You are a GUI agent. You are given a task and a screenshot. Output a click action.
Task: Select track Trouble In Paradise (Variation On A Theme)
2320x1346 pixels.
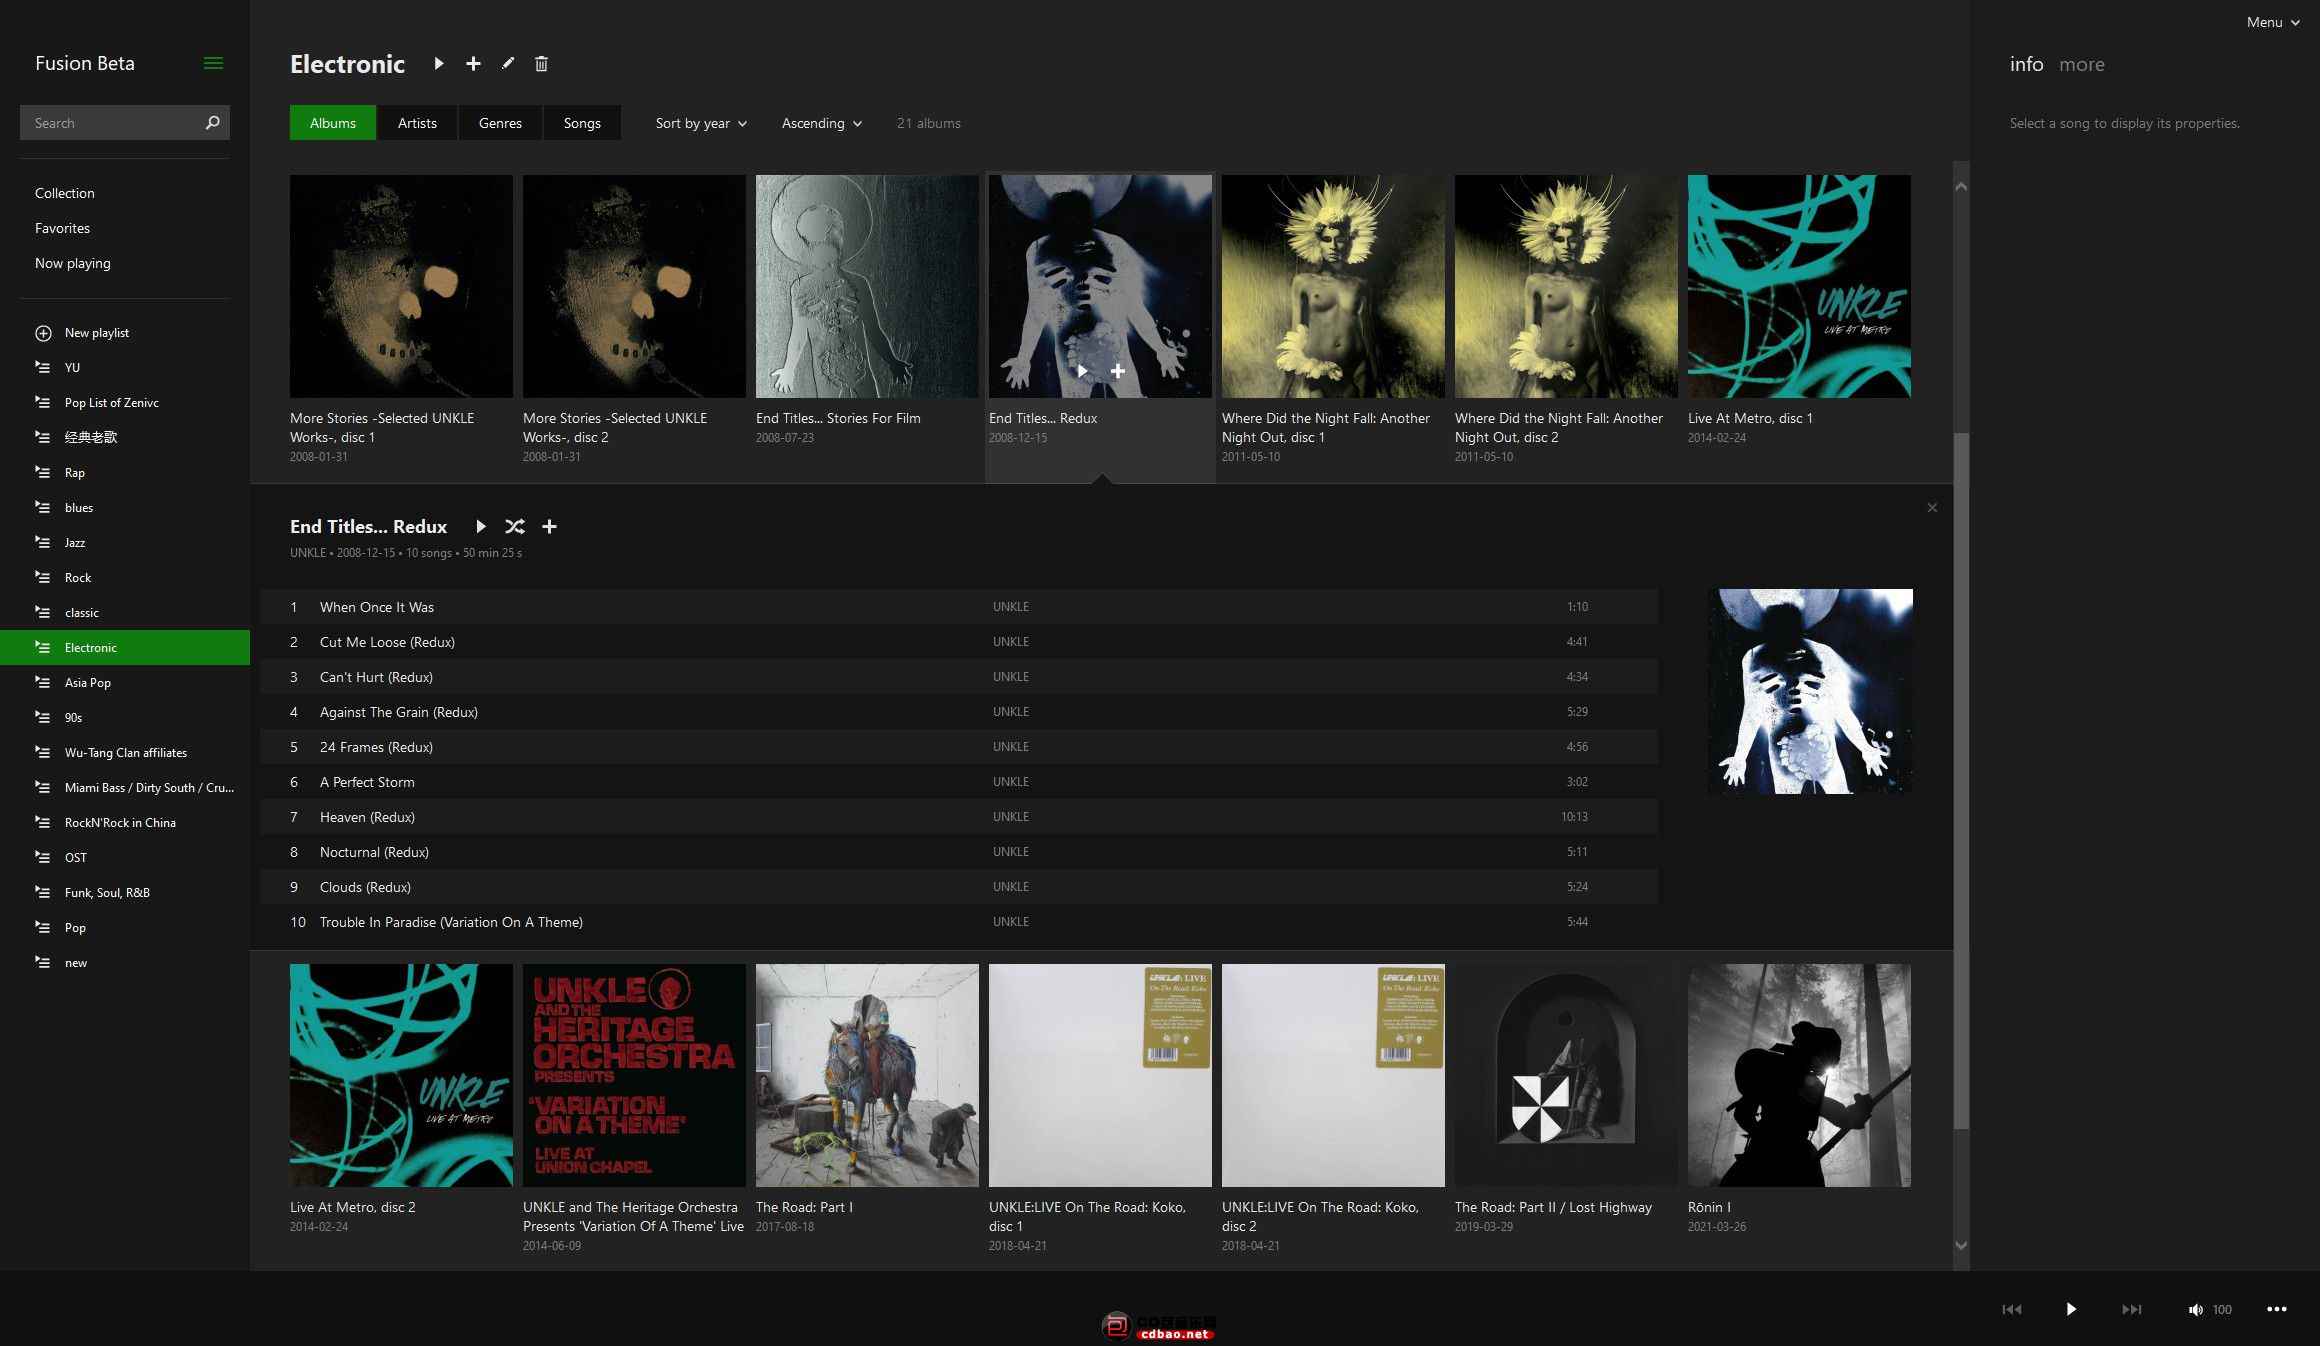959,922
